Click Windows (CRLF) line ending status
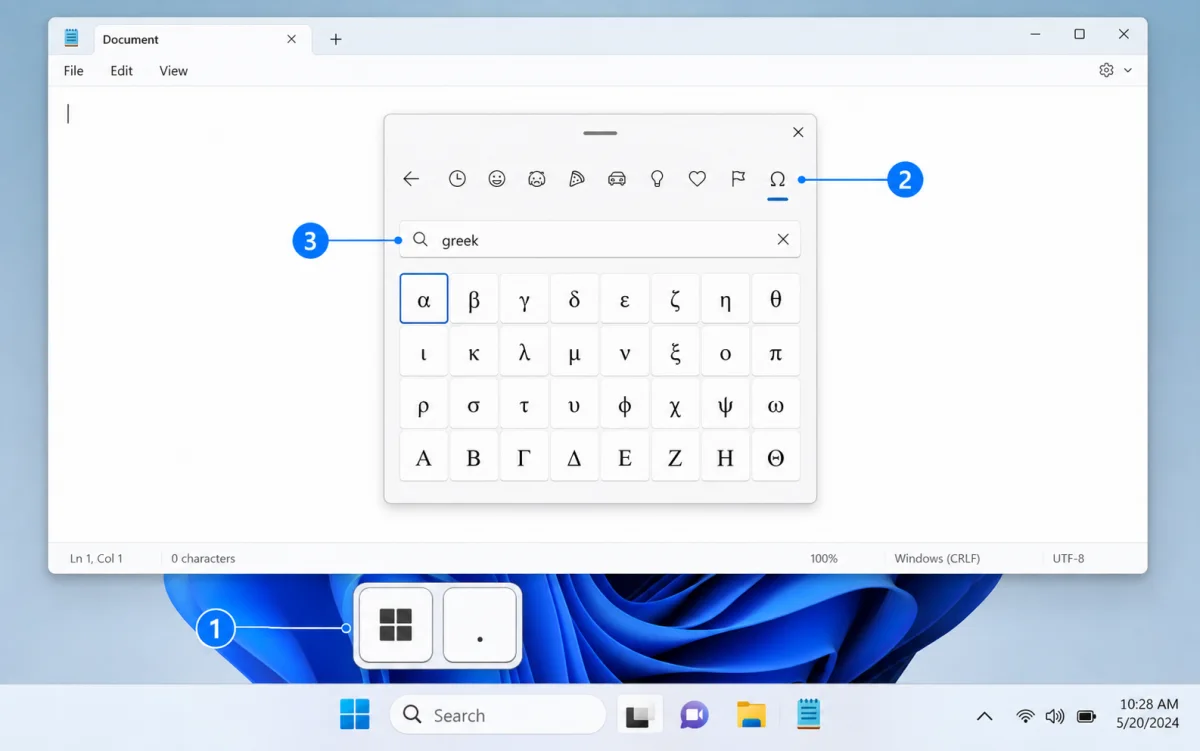Image resolution: width=1200 pixels, height=751 pixels. pos(937,558)
